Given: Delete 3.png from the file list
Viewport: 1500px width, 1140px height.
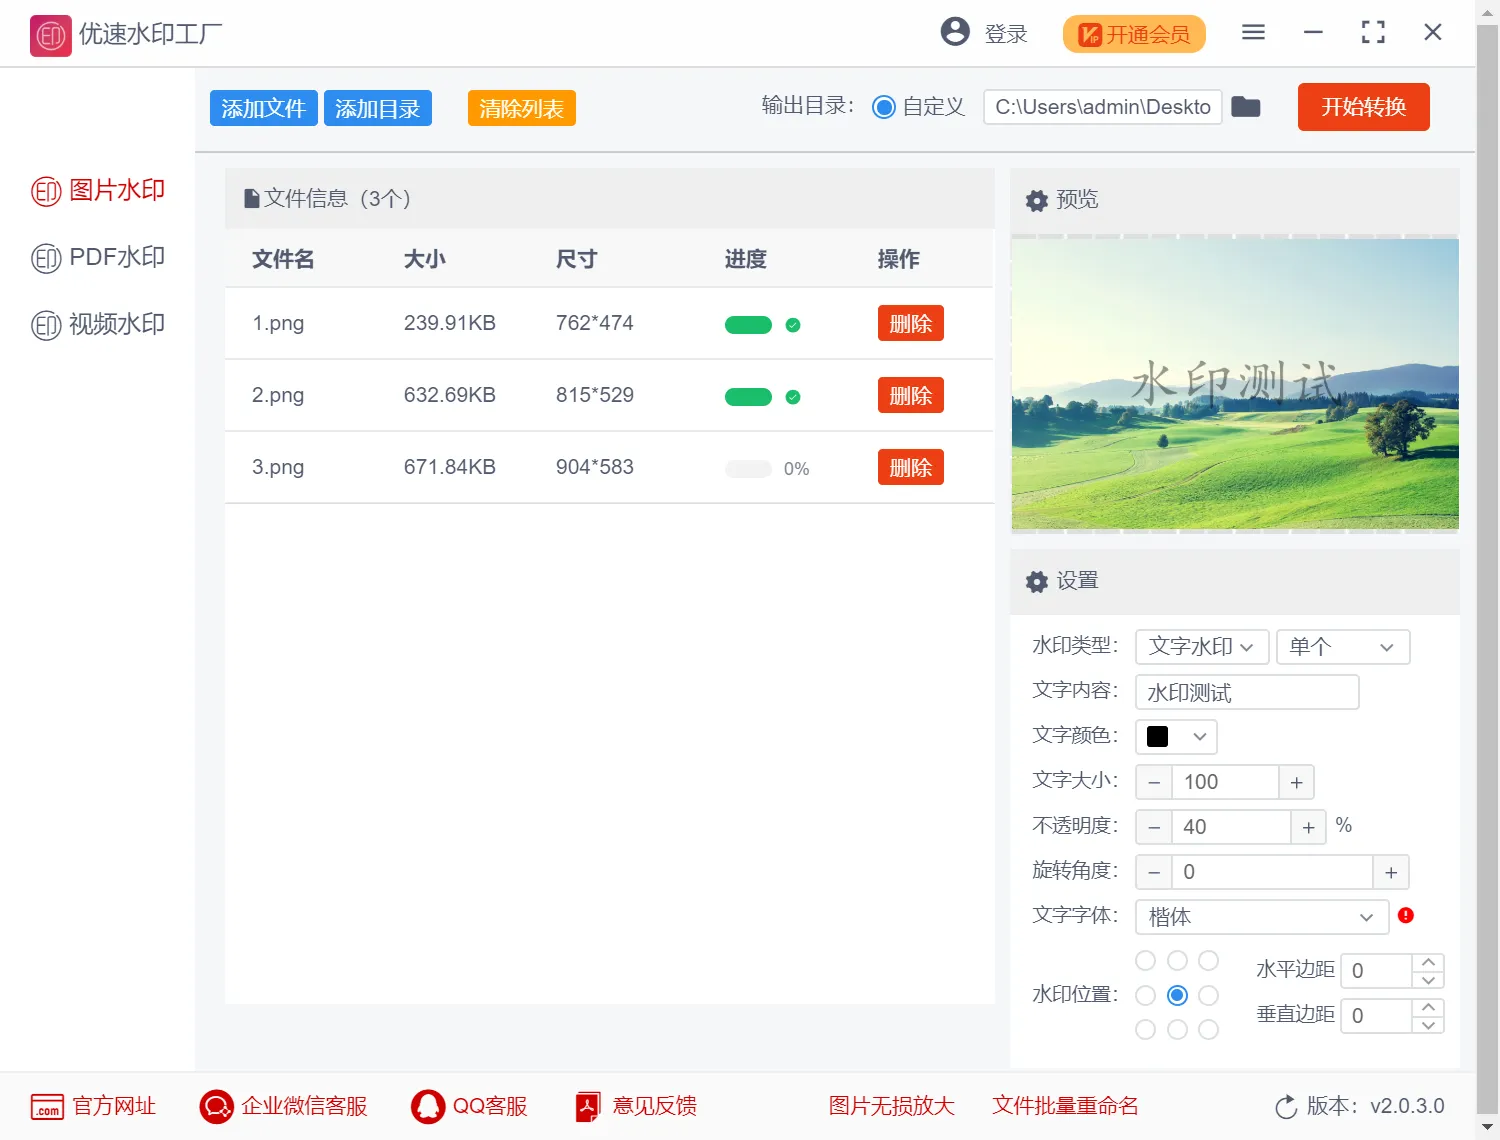Looking at the screenshot, I should (x=910, y=467).
